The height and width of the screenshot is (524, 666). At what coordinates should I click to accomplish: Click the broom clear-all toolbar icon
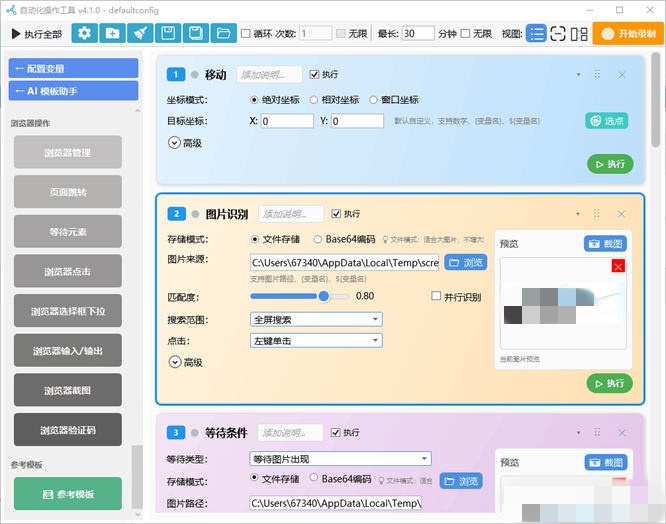tap(140, 33)
